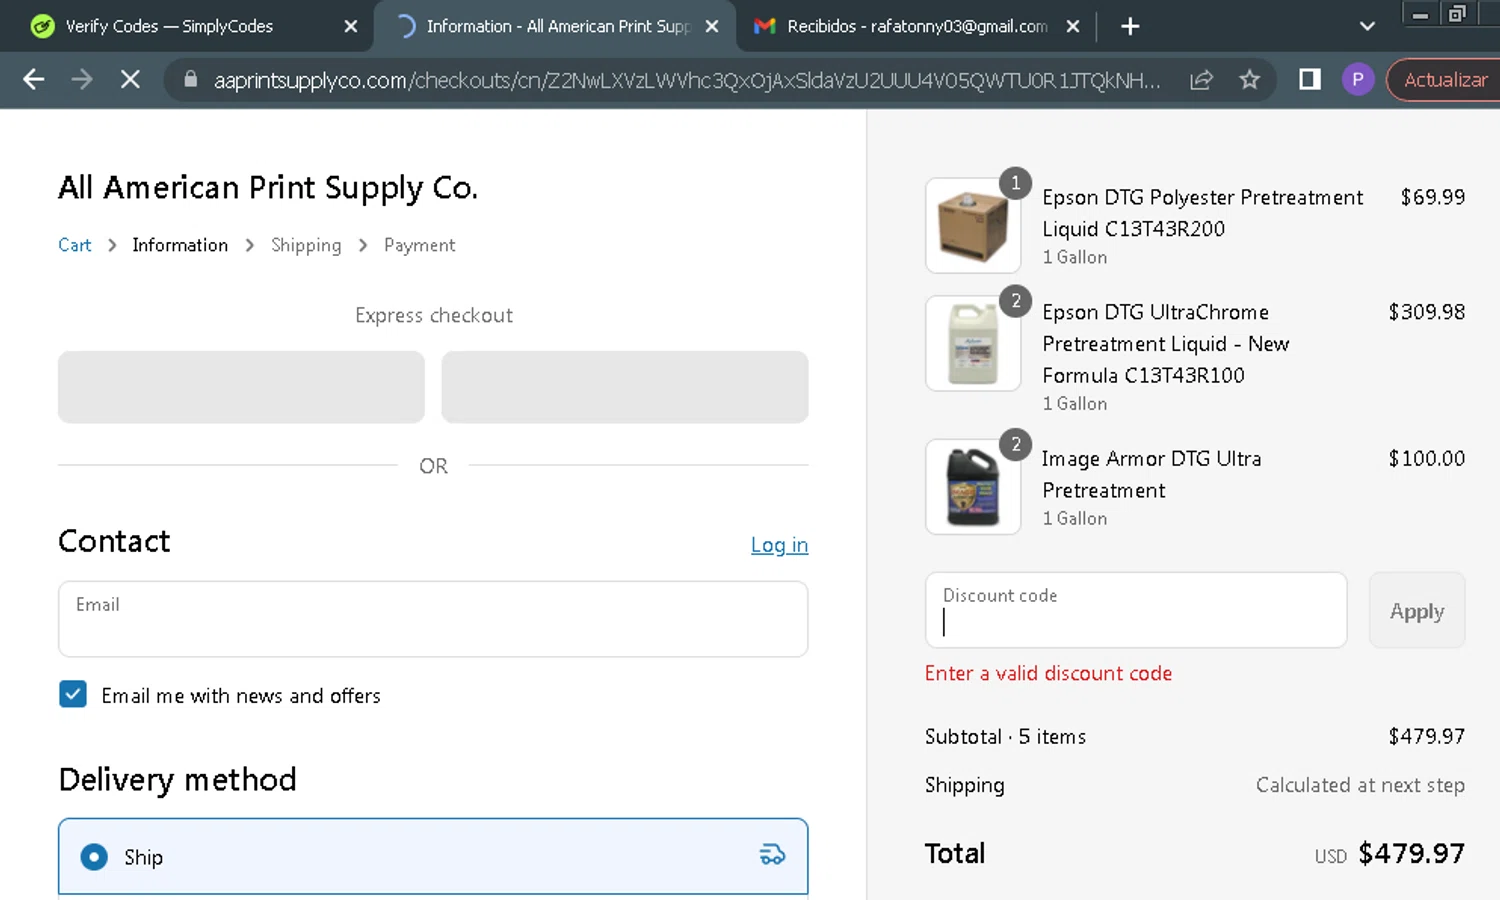The image size is (1500, 900).
Task: Click the Payment breadcrumb step
Action: click(x=419, y=245)
